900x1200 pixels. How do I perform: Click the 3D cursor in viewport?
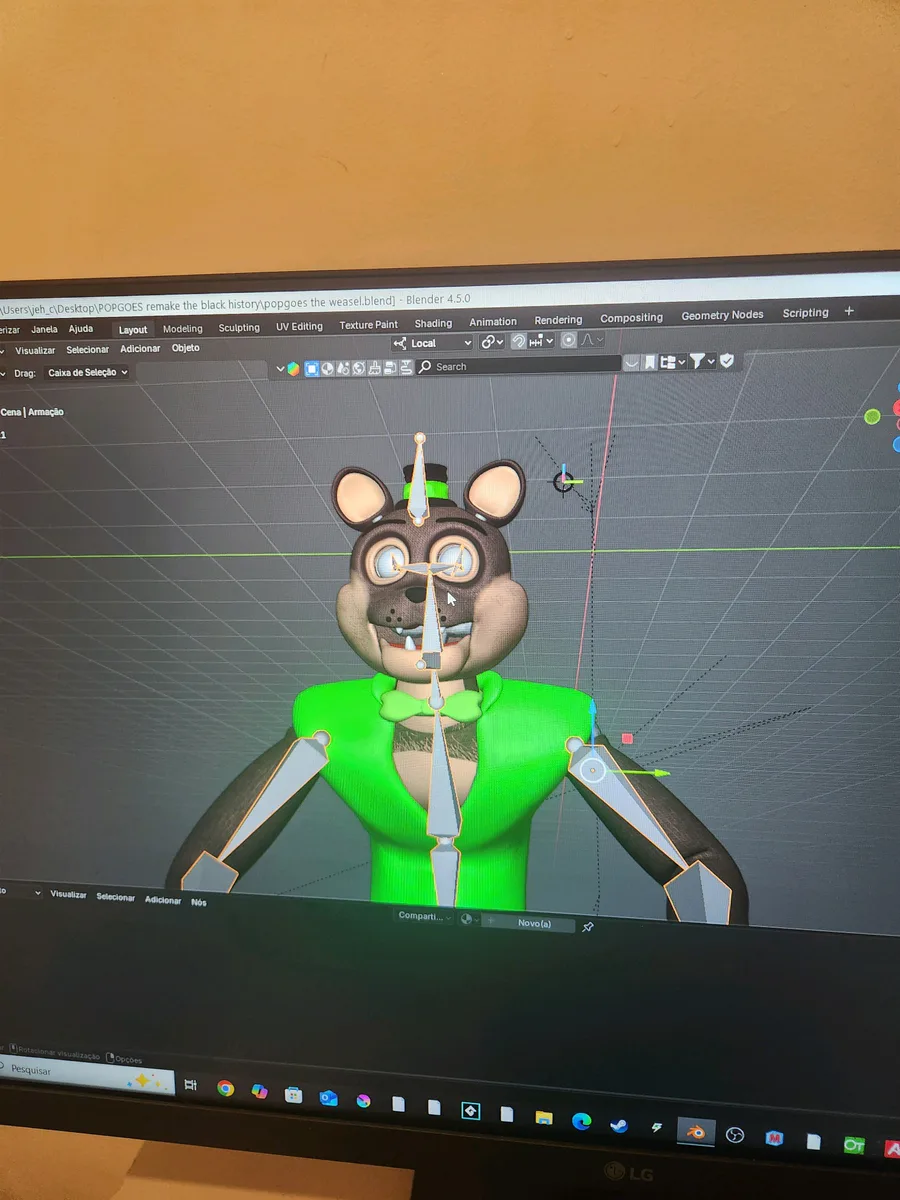coord(565,482)
